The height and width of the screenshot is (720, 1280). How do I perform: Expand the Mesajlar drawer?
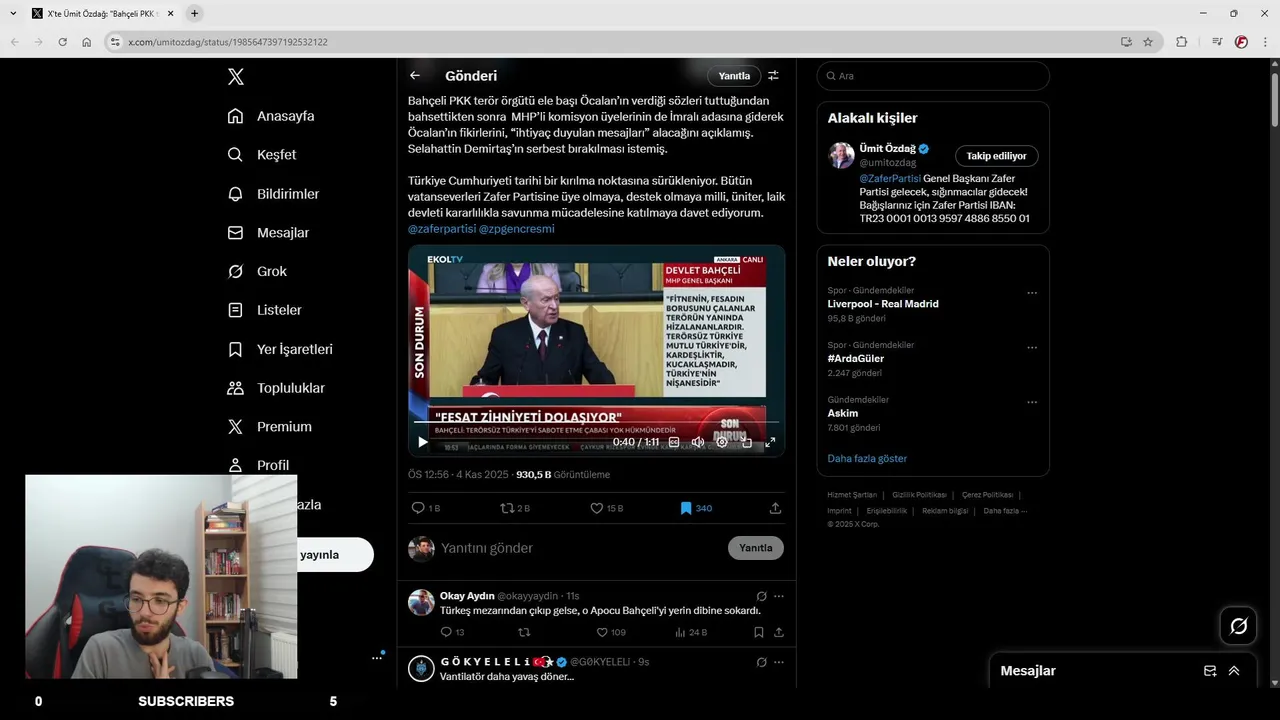click(x=1234, y=671)
